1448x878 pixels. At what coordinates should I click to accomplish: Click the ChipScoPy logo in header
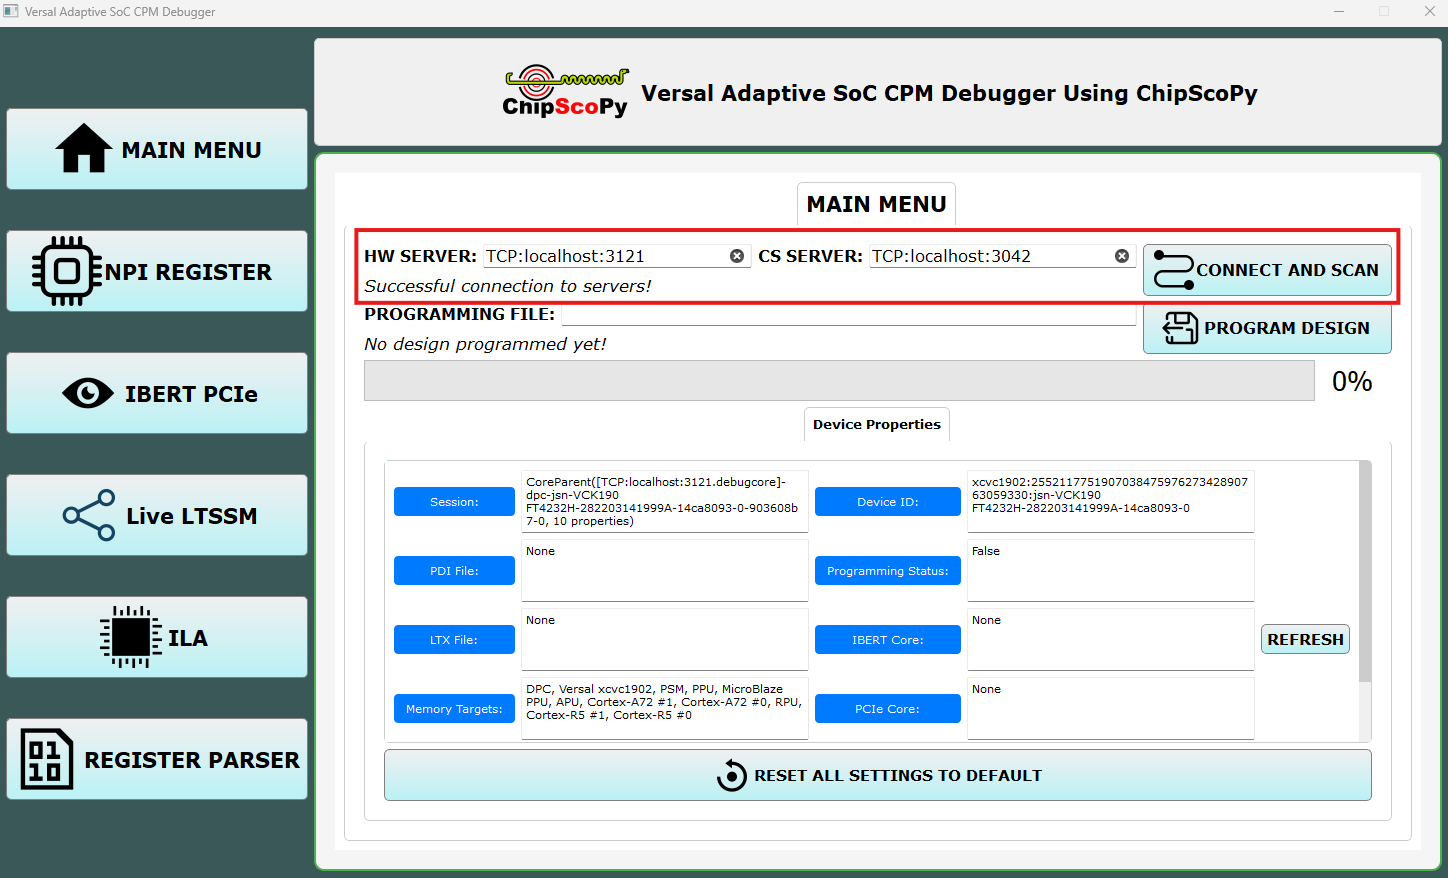coord(565,93)
